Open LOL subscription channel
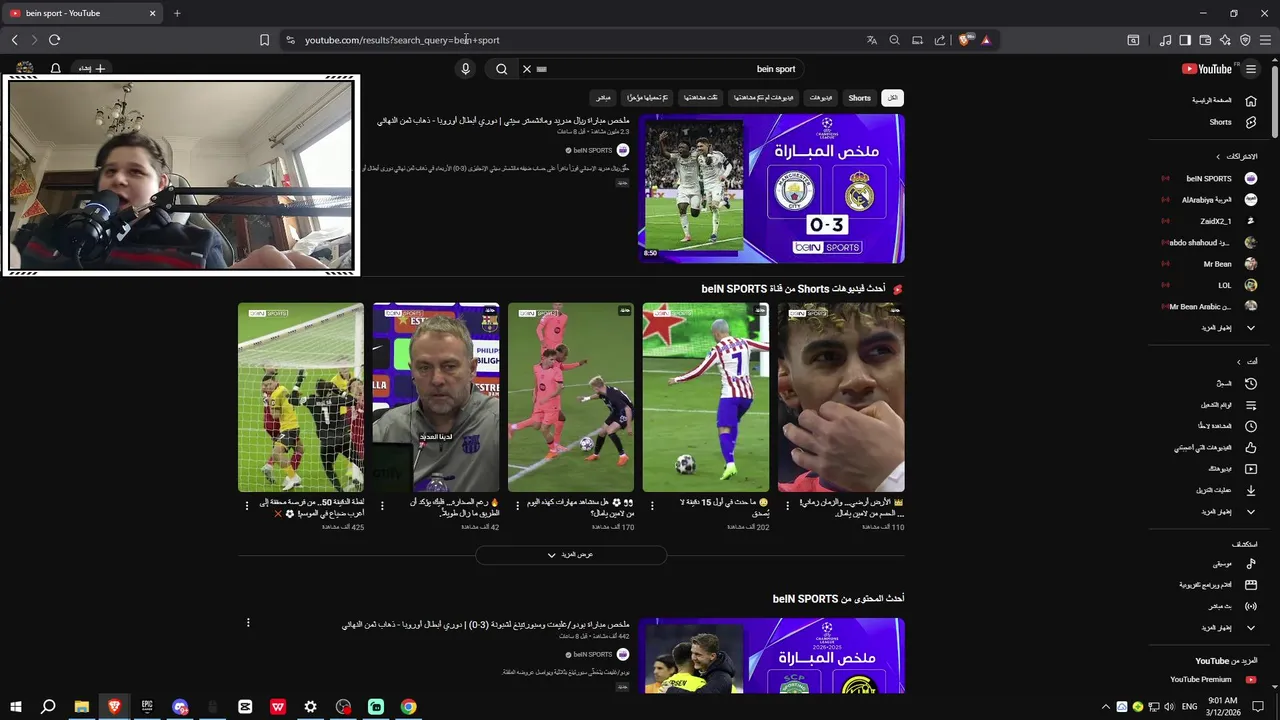1280x720 pixels. coord(1210,285)
